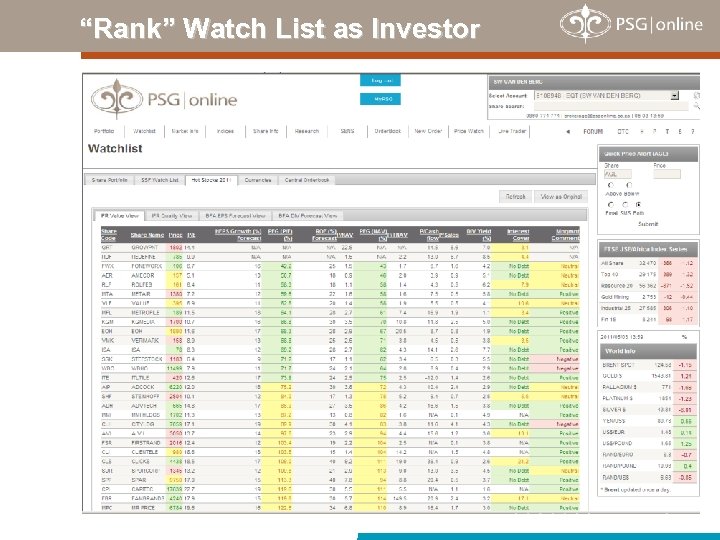Open the Research menu
This screenshot has width=720, height=540.
click(x=307, y=131)
